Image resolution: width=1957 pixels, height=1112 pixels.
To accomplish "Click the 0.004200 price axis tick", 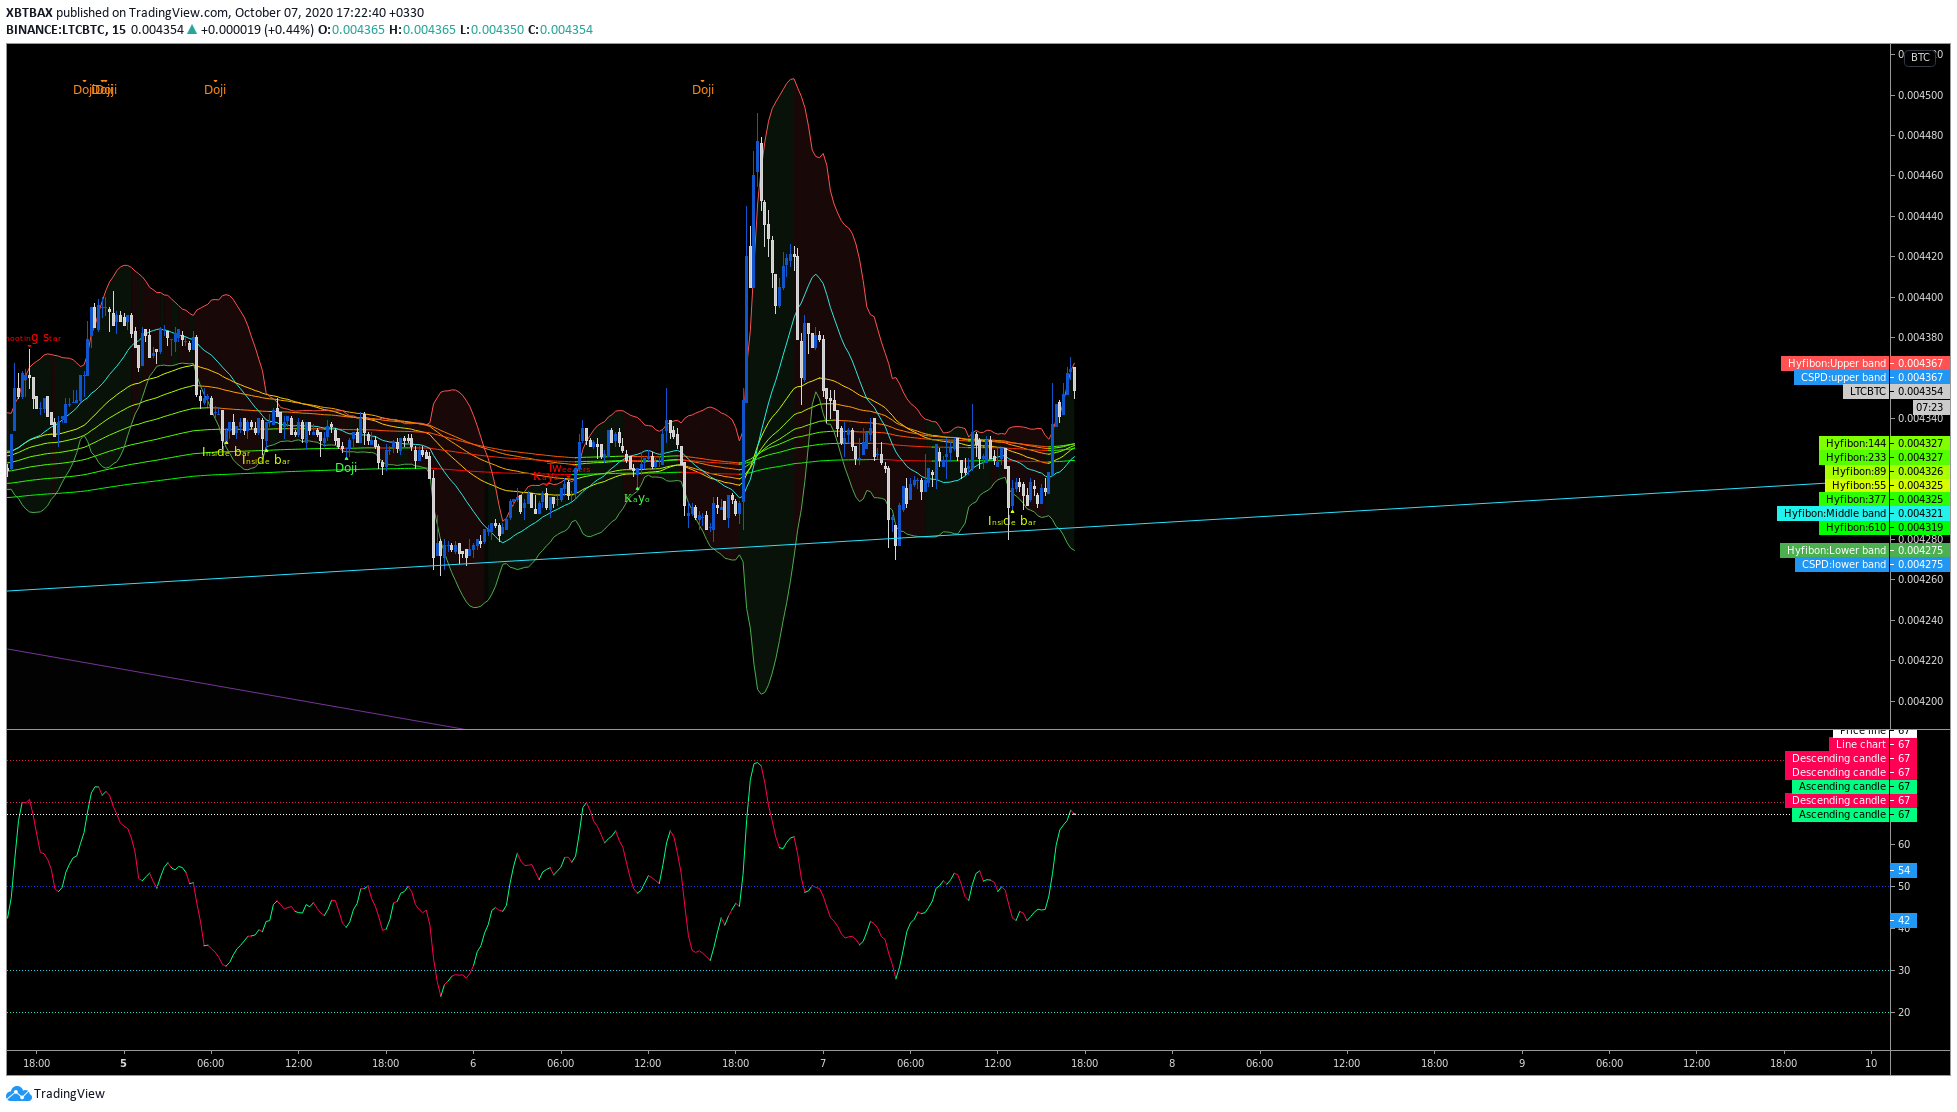I will point(1920,701).
